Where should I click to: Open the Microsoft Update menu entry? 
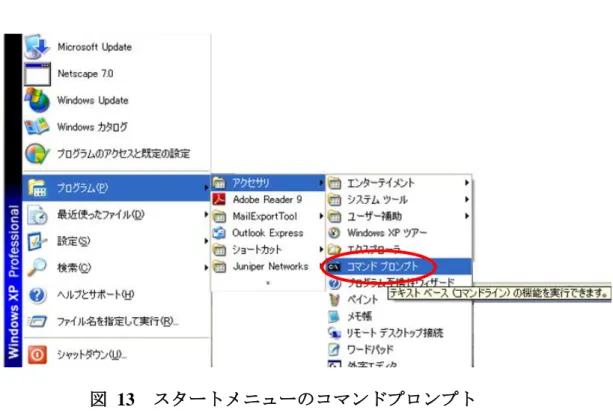pos(117,47)
